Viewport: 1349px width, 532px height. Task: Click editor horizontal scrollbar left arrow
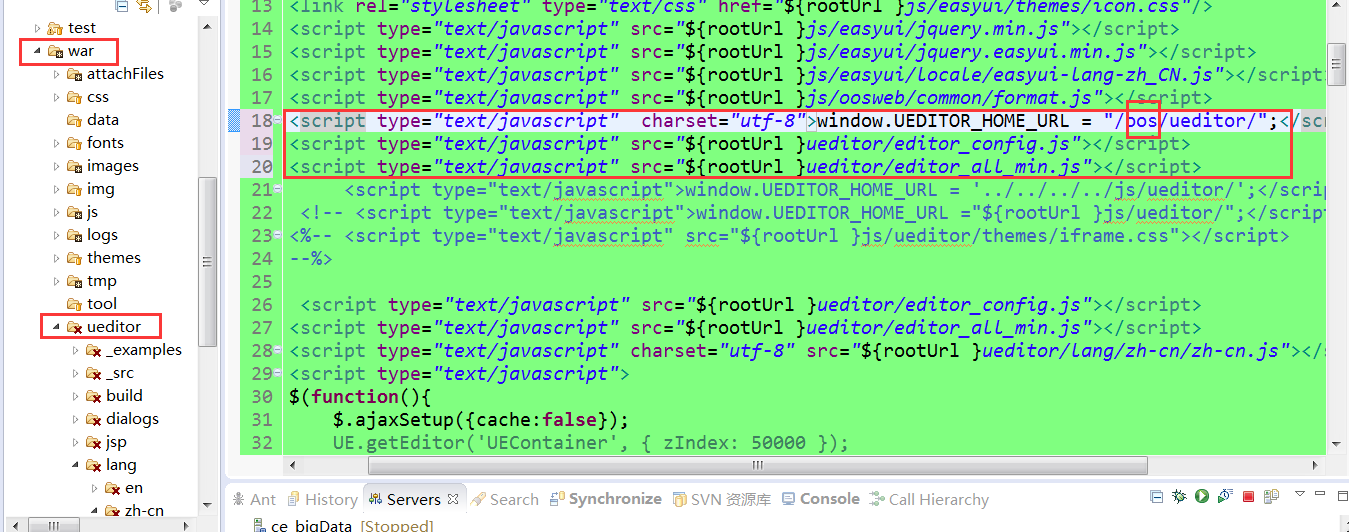[x=291, y=466]
